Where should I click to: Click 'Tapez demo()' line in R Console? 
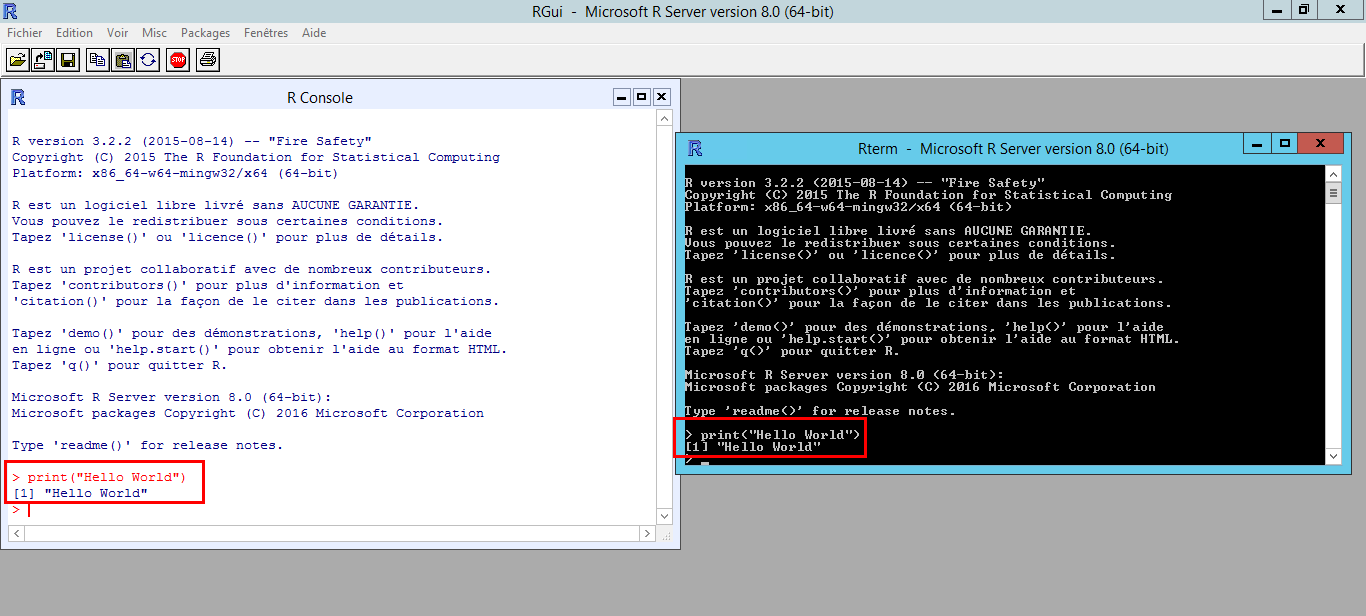252,333
